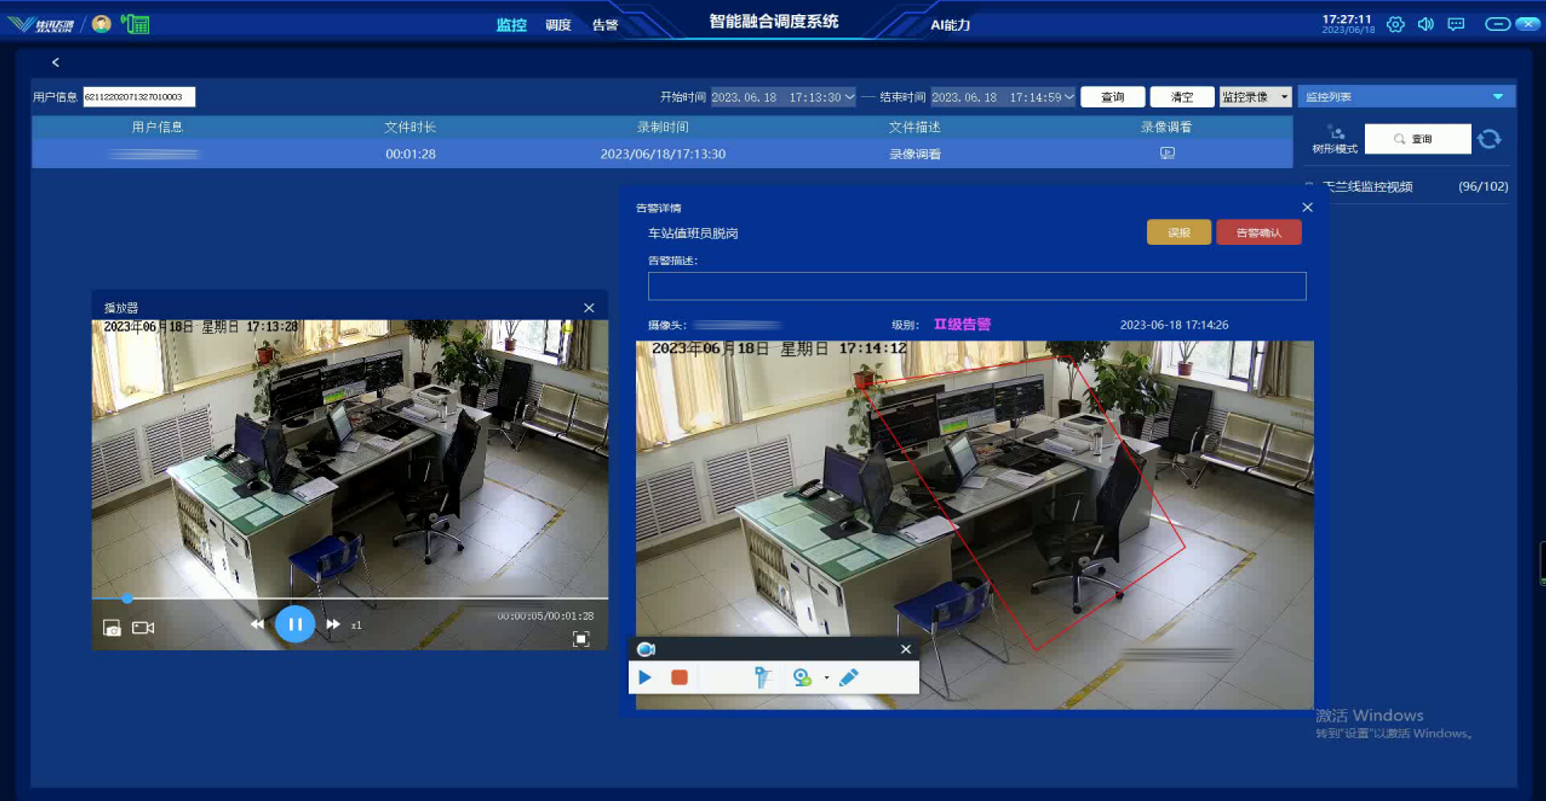
Task: Click the 告警确认 red button
Action: 1258,233
